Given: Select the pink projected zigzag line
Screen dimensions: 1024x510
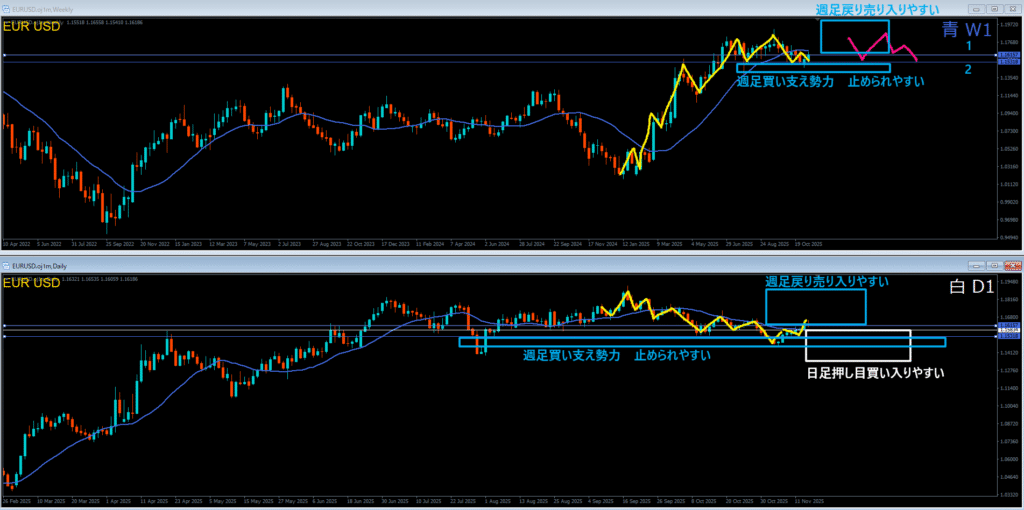Looking at the screenshot, I should [882, 47].
